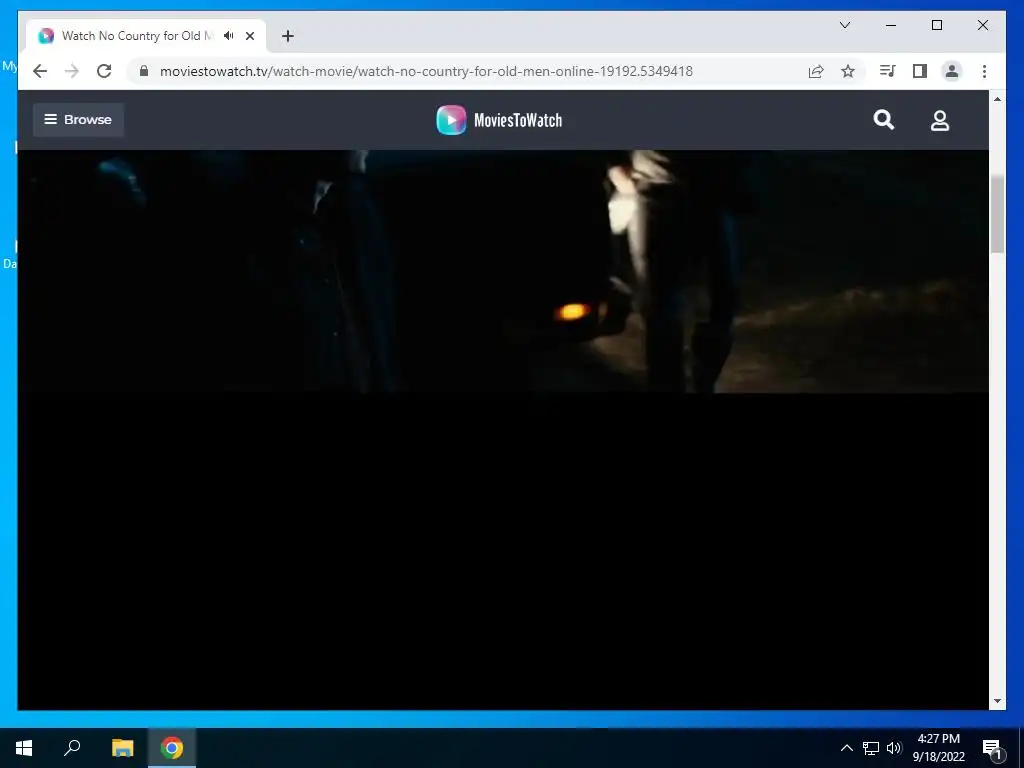Image resolution: width=1024 pixels, height=768 pixels.
Task: Close the No Country for Old Men tab
Action: tap(249, 36)
